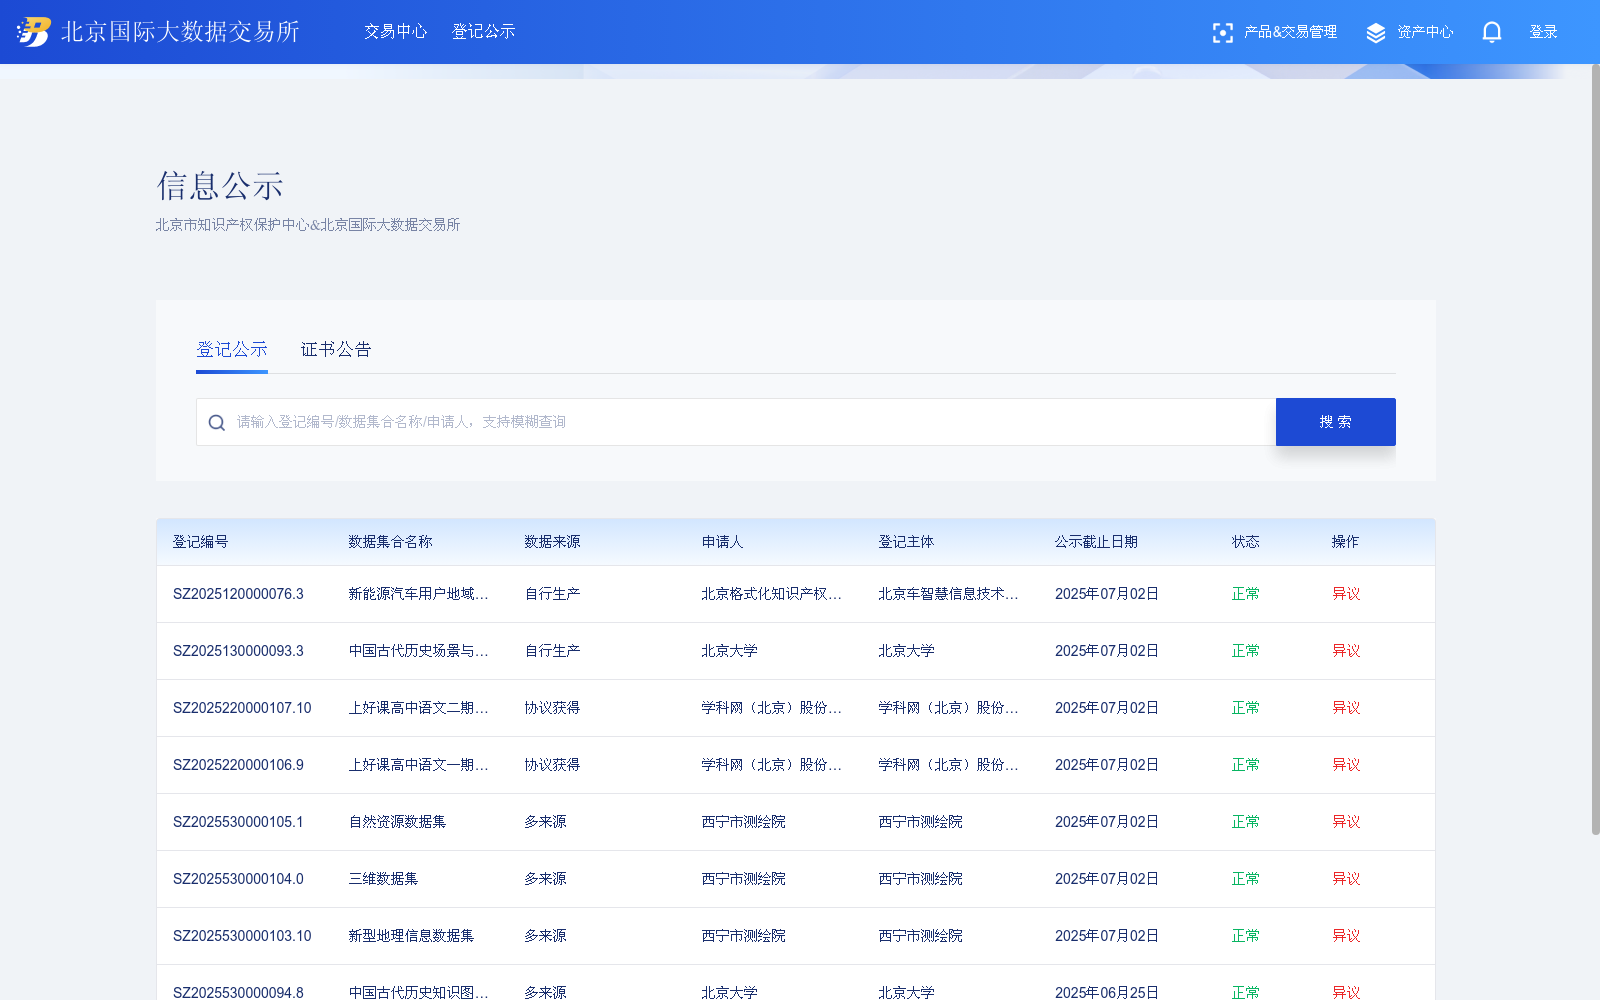Screen dimensions: 1600x1000
Task: Click the 搜索 button
Action: pyautogui.click(x=1336, y=422)
